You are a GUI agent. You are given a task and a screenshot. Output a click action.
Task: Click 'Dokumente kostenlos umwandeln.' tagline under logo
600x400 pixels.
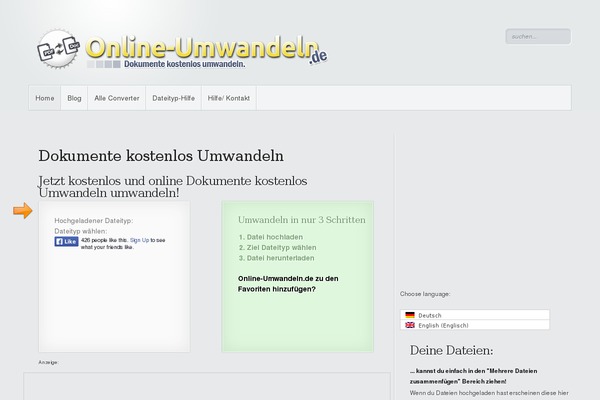[184, 64]
